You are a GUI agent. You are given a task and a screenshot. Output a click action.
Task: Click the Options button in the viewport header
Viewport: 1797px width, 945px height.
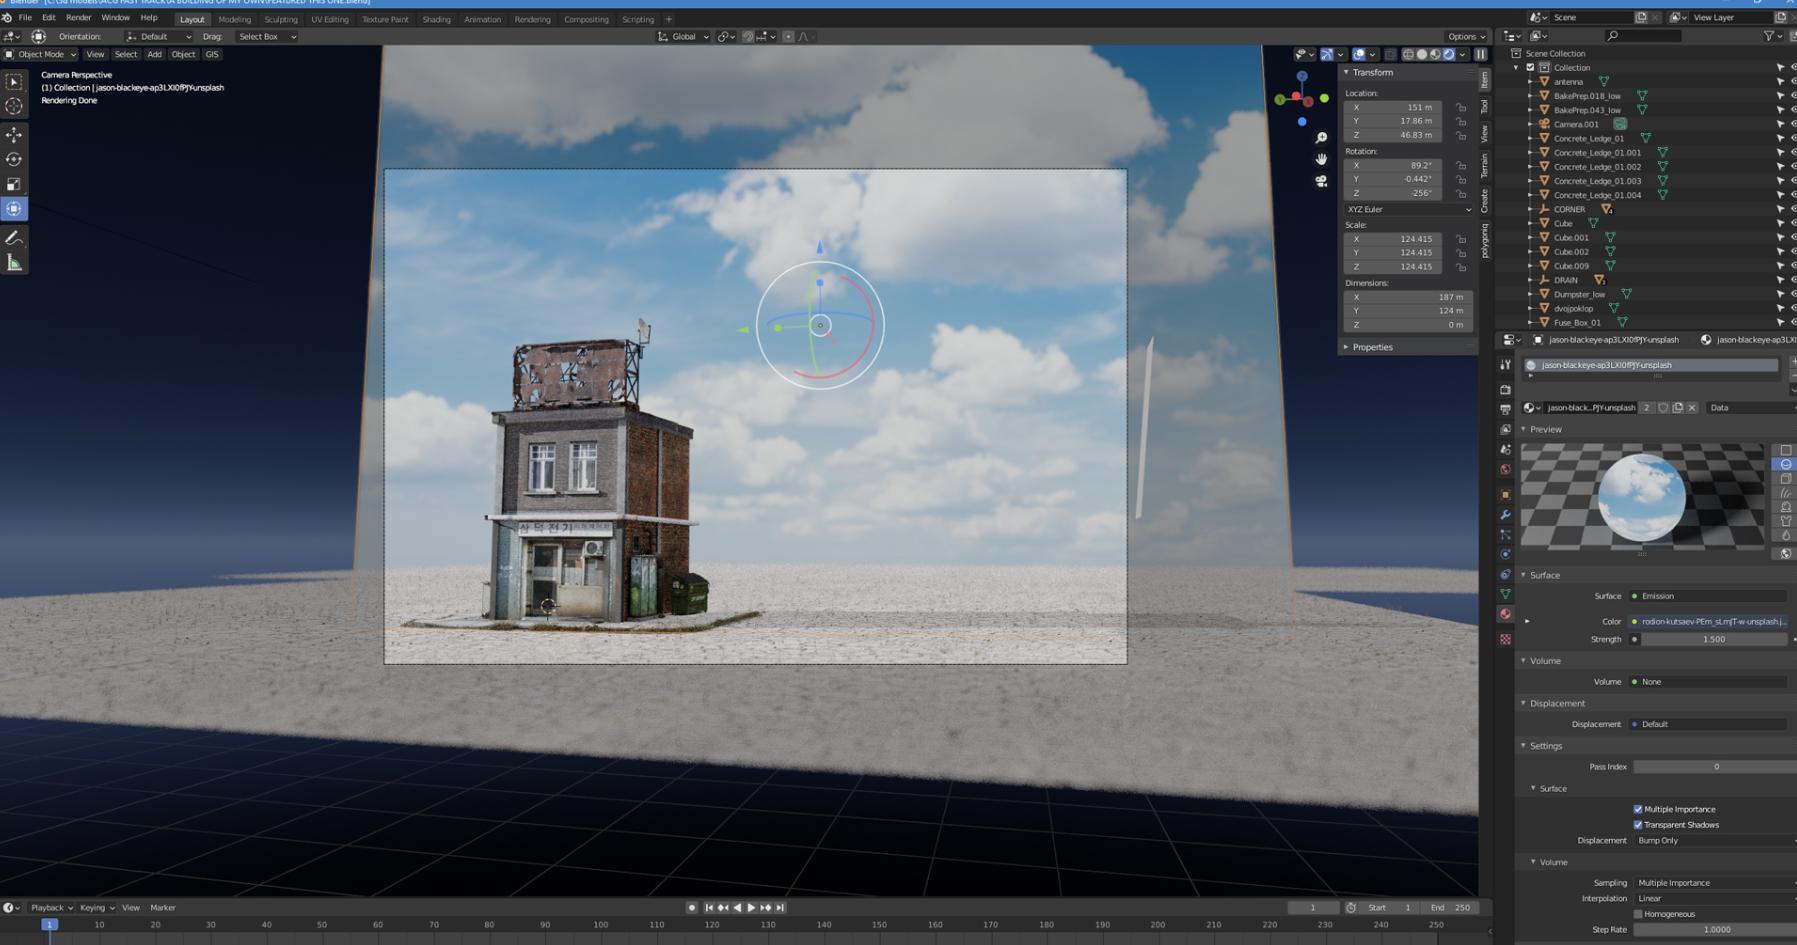coord(1466,36)
